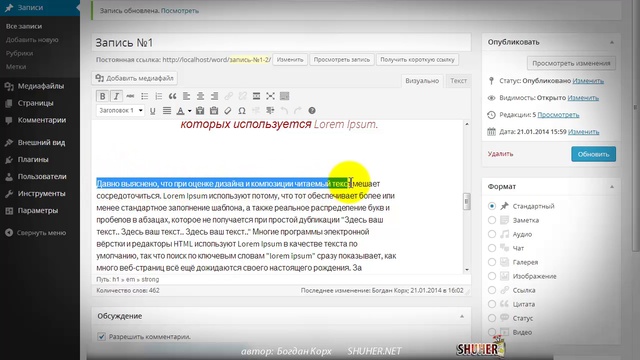
Task: Insert a numbered list
Action: click(158, 96)
